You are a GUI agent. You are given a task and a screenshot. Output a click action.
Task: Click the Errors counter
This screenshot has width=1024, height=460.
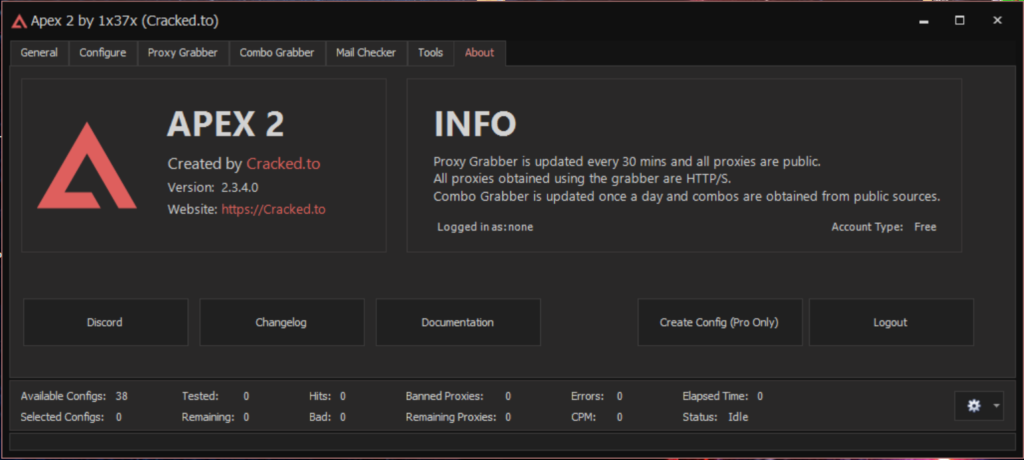coord(619,396)
